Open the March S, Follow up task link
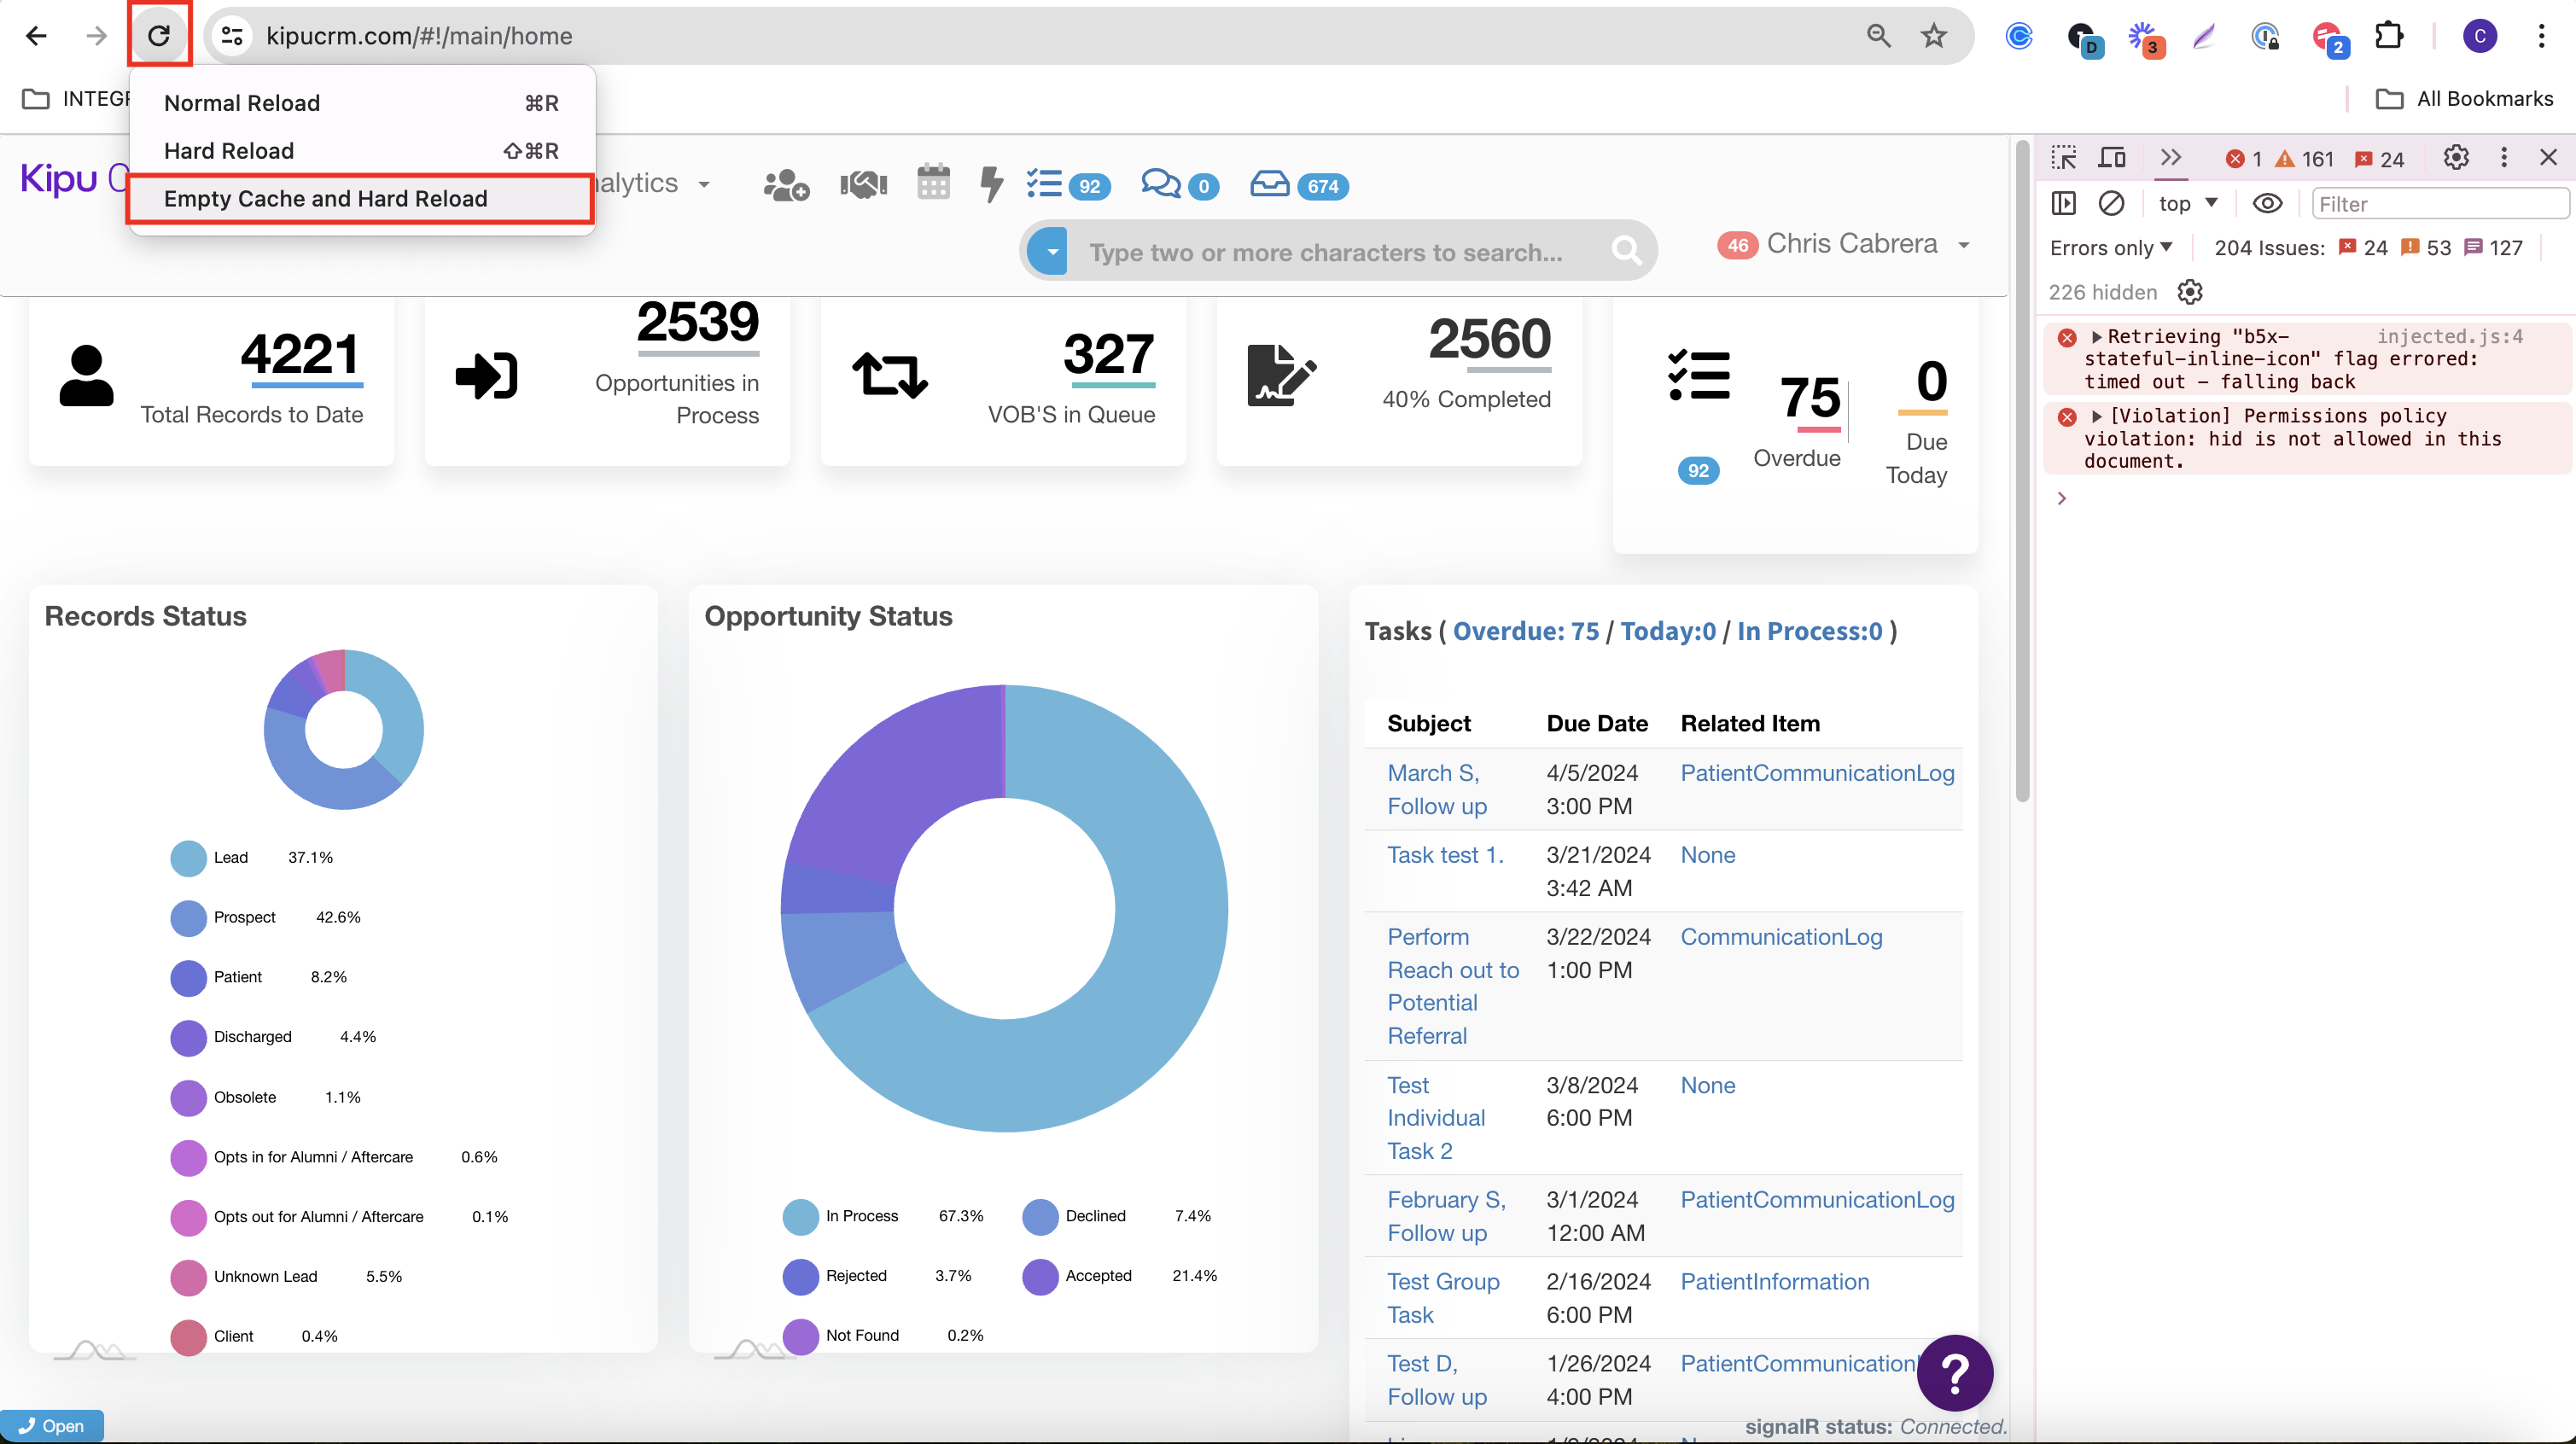 pos(1436,789)
